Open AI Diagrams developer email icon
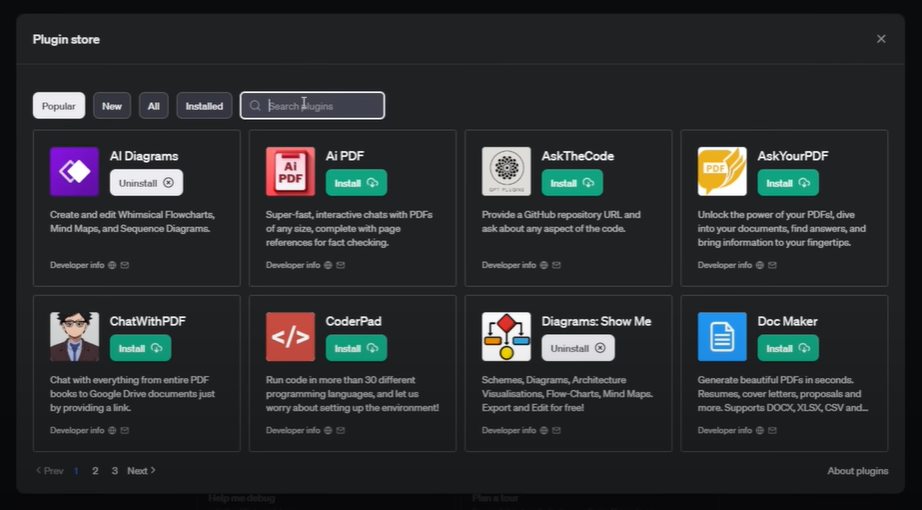922x510 pixels. (125, 265)
